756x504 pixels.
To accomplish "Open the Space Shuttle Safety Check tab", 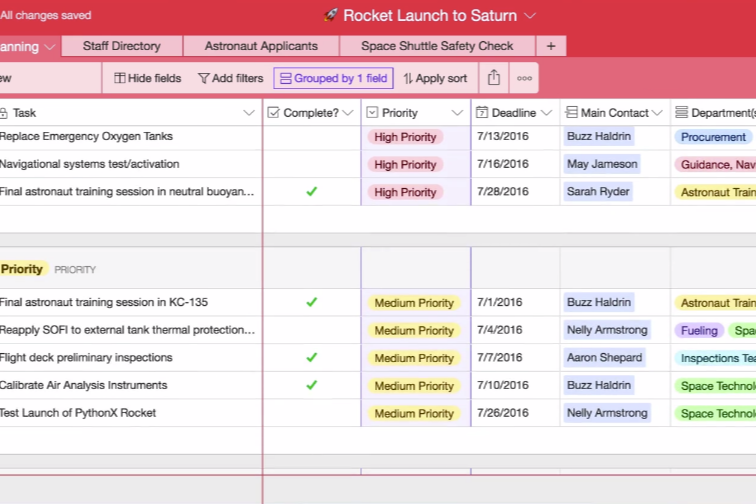I will 437,46.
